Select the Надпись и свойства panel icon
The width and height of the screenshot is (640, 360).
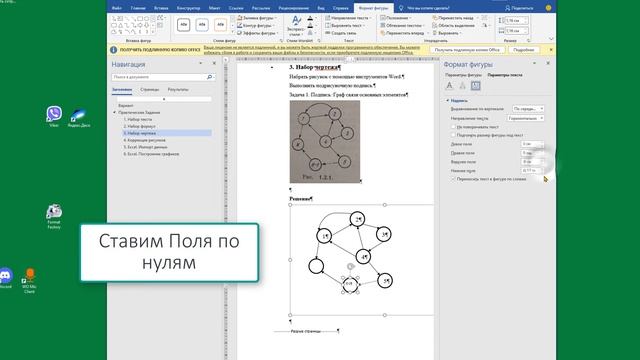(476, 86)
